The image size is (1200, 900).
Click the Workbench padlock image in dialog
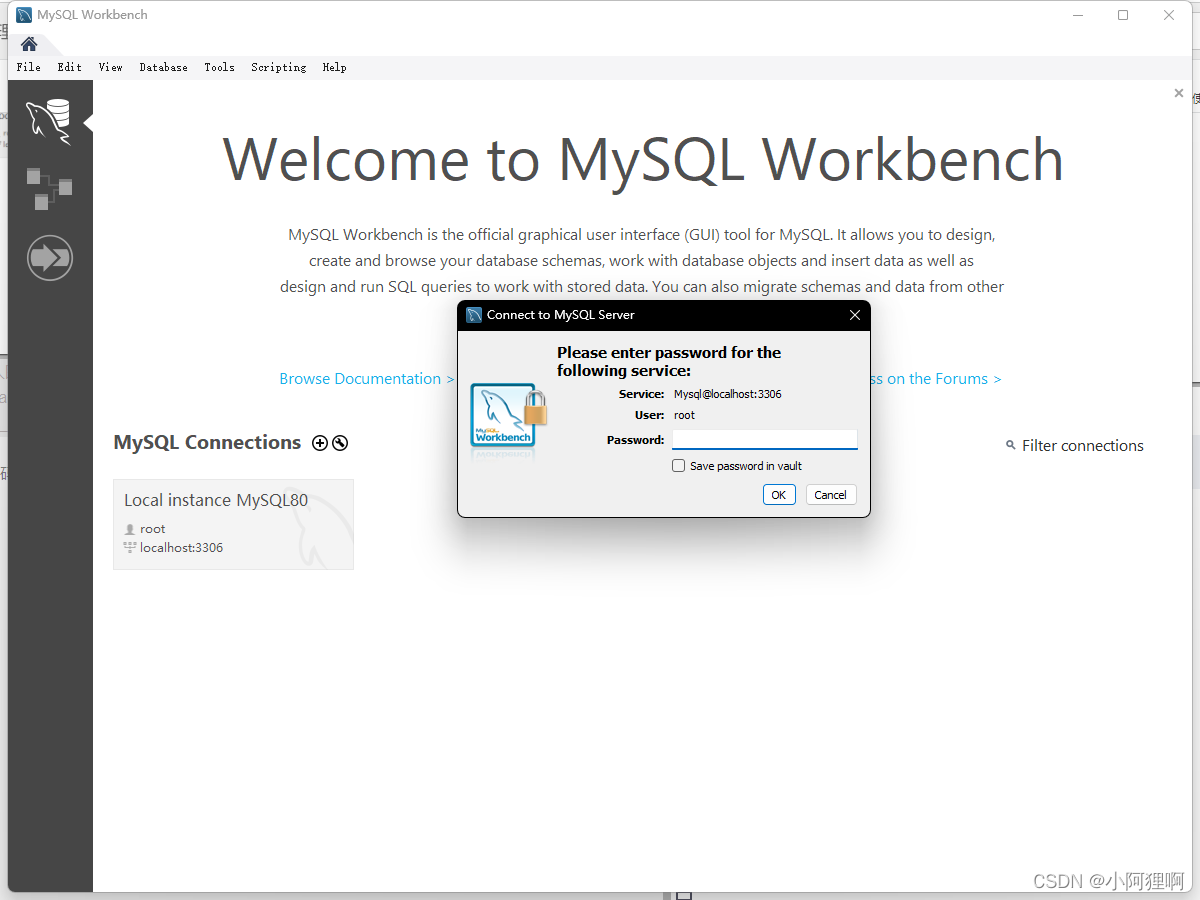tap(509, 420)
